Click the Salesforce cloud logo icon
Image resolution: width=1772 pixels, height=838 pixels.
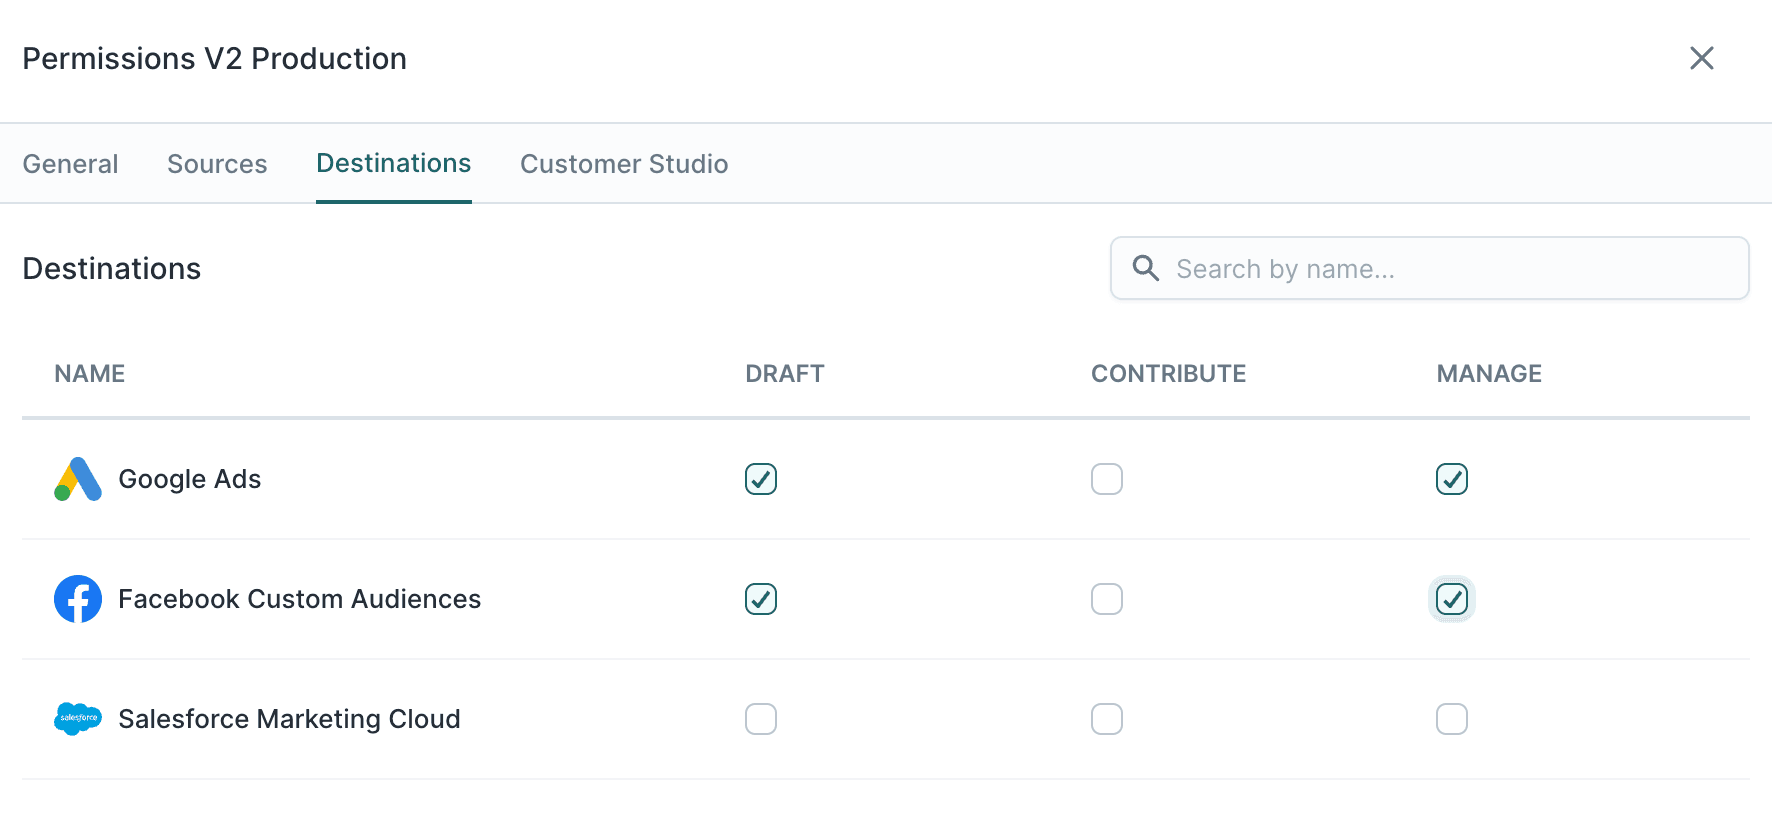78,719
